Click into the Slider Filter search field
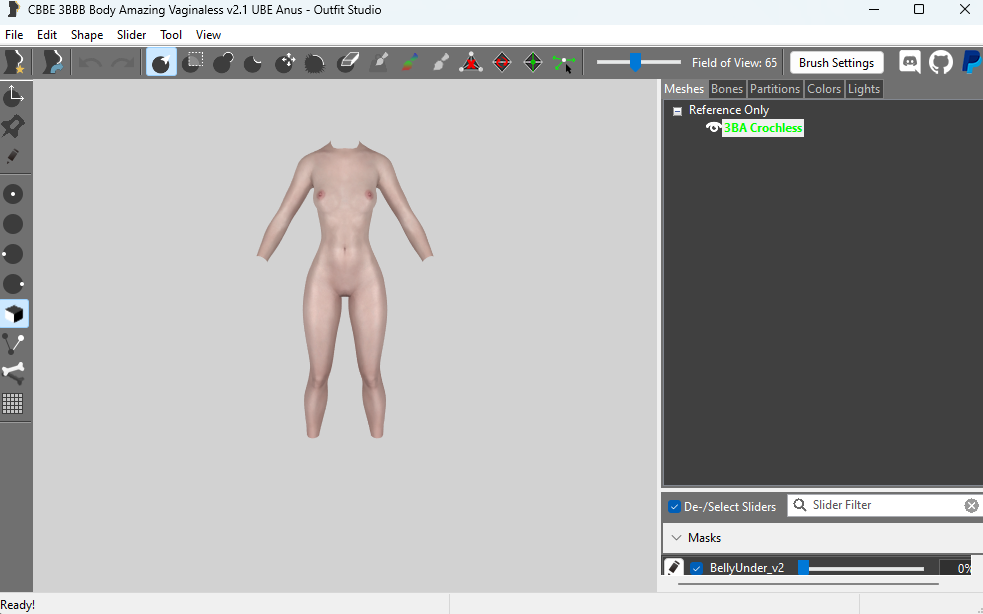This screenshot has width=983, height=614. tap(884, 505)
